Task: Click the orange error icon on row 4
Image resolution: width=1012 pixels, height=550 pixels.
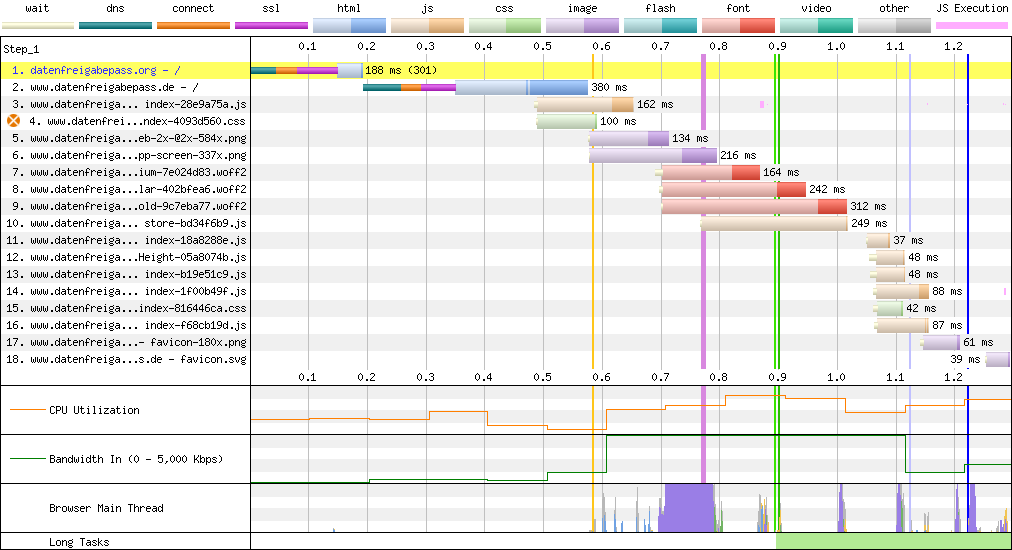Action: [14, 121]
